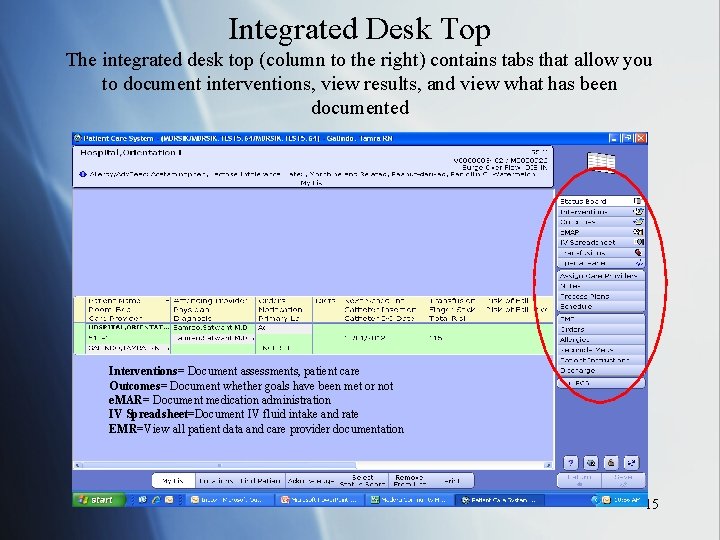Click the icon right of the help button

tap(591, 463)
